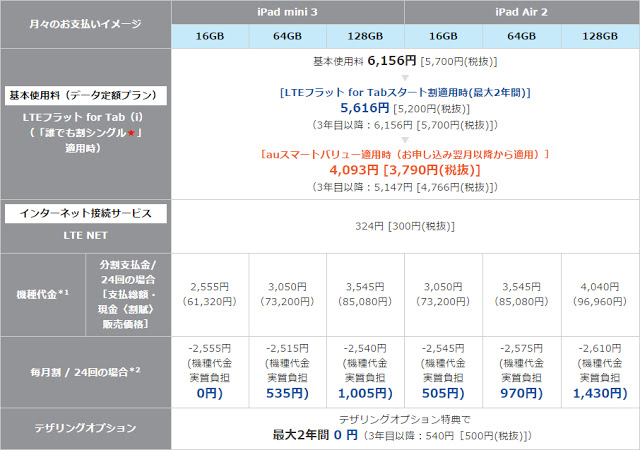The width and height of the screenshot is (640, 450).
Task: Click the -2,555円 discount with 0円 burden
Action: click(210, 372)
